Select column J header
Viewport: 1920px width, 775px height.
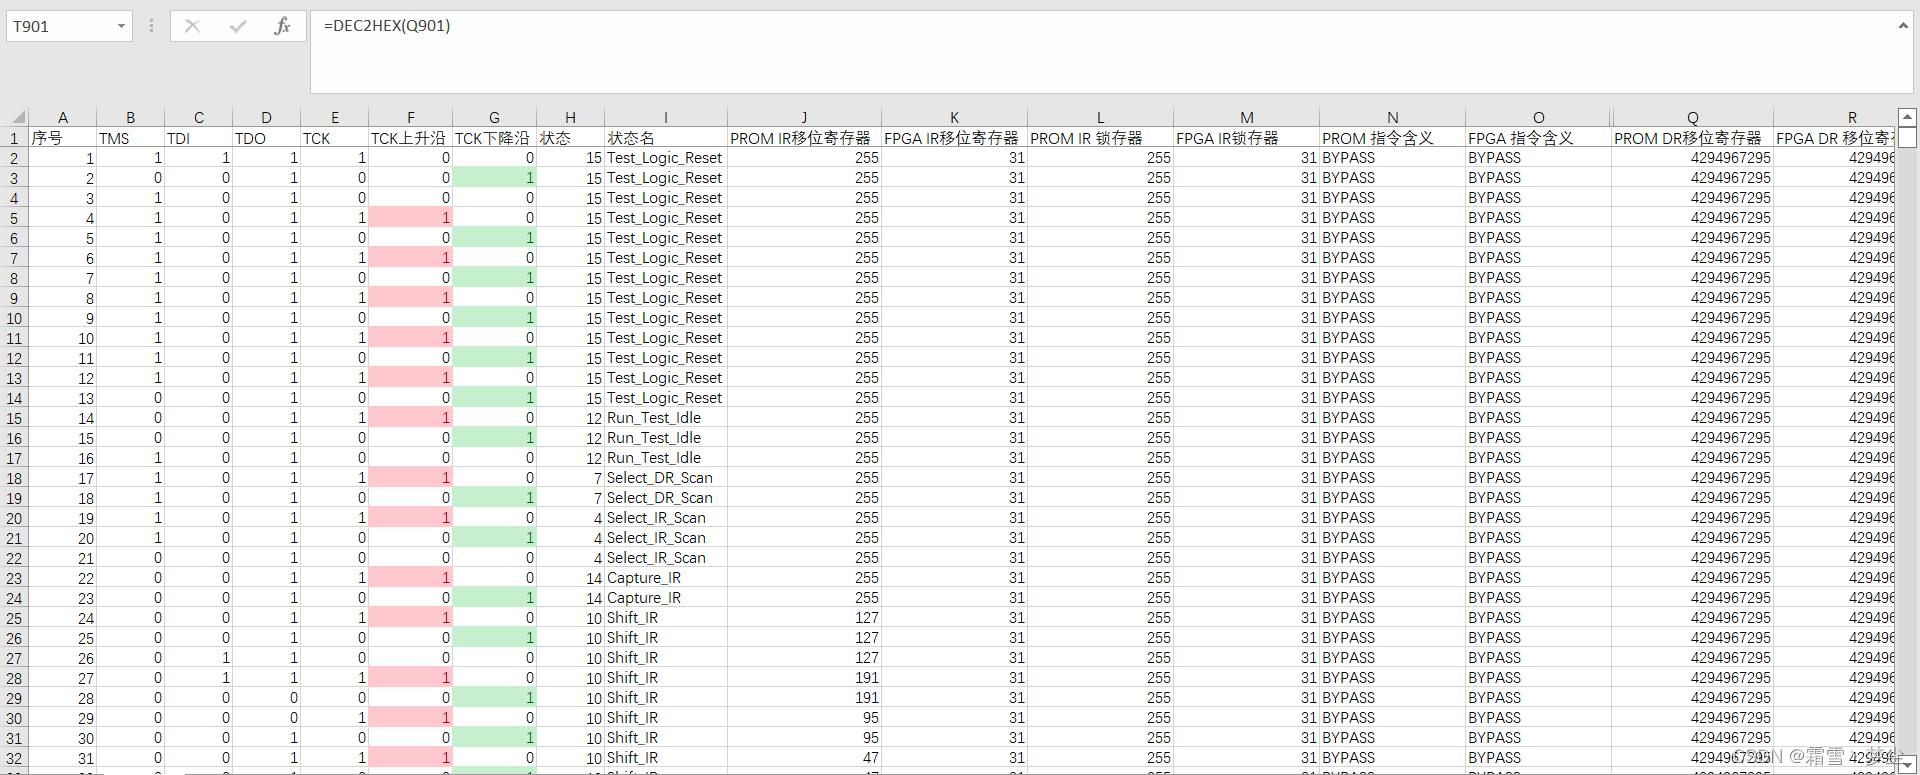[x=804, y=117]
